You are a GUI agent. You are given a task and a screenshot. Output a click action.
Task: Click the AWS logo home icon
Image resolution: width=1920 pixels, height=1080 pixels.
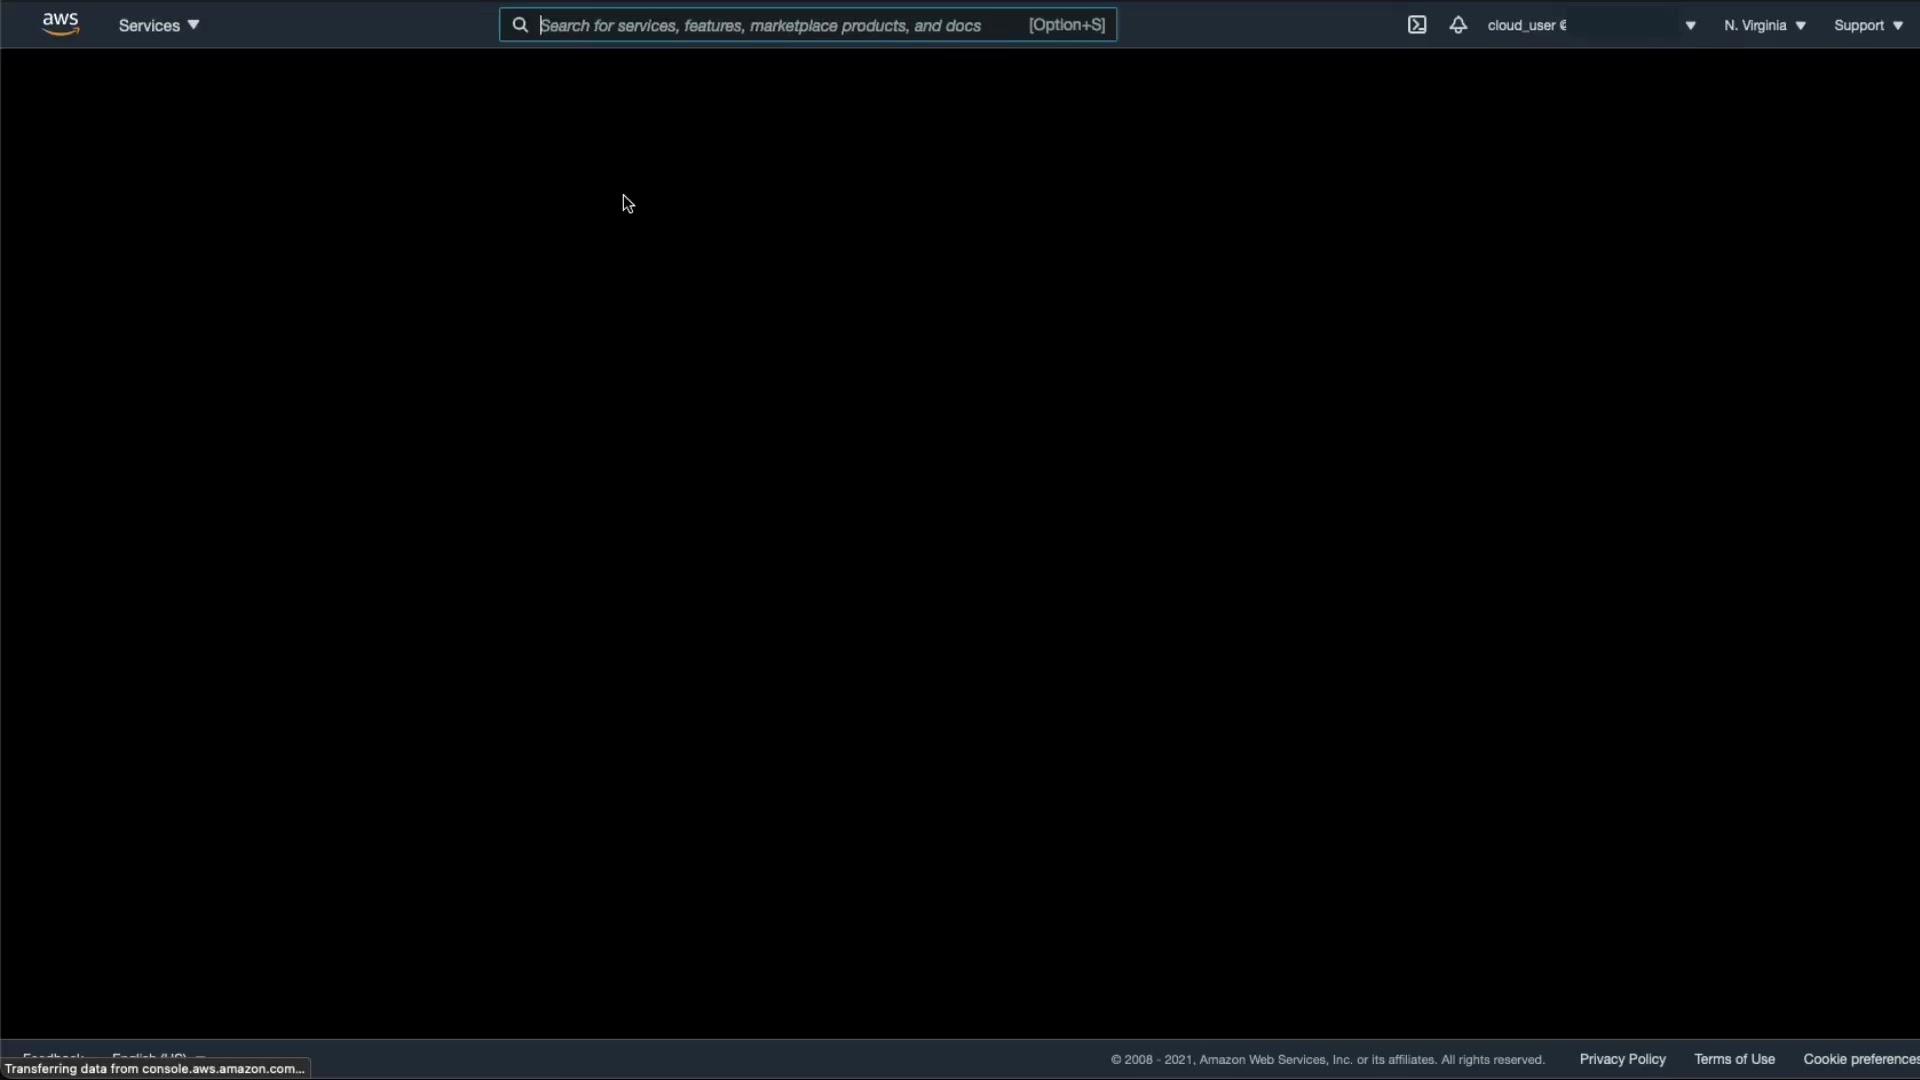tap(60, 24)
